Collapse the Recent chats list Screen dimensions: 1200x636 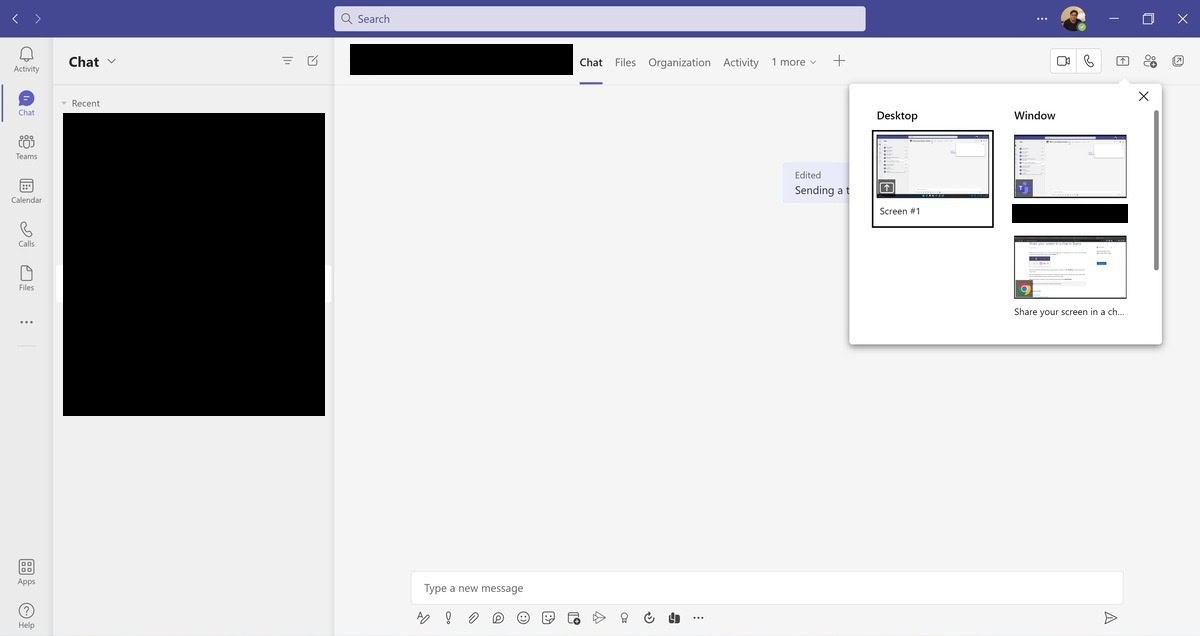click(65, 104)
